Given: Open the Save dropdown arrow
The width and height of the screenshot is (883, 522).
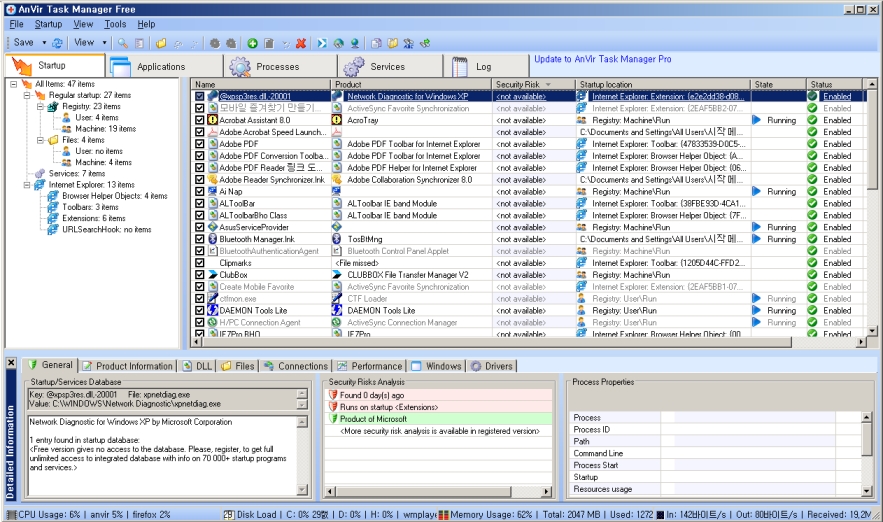Looking at the screenshot, I should (x=44, y=43).
